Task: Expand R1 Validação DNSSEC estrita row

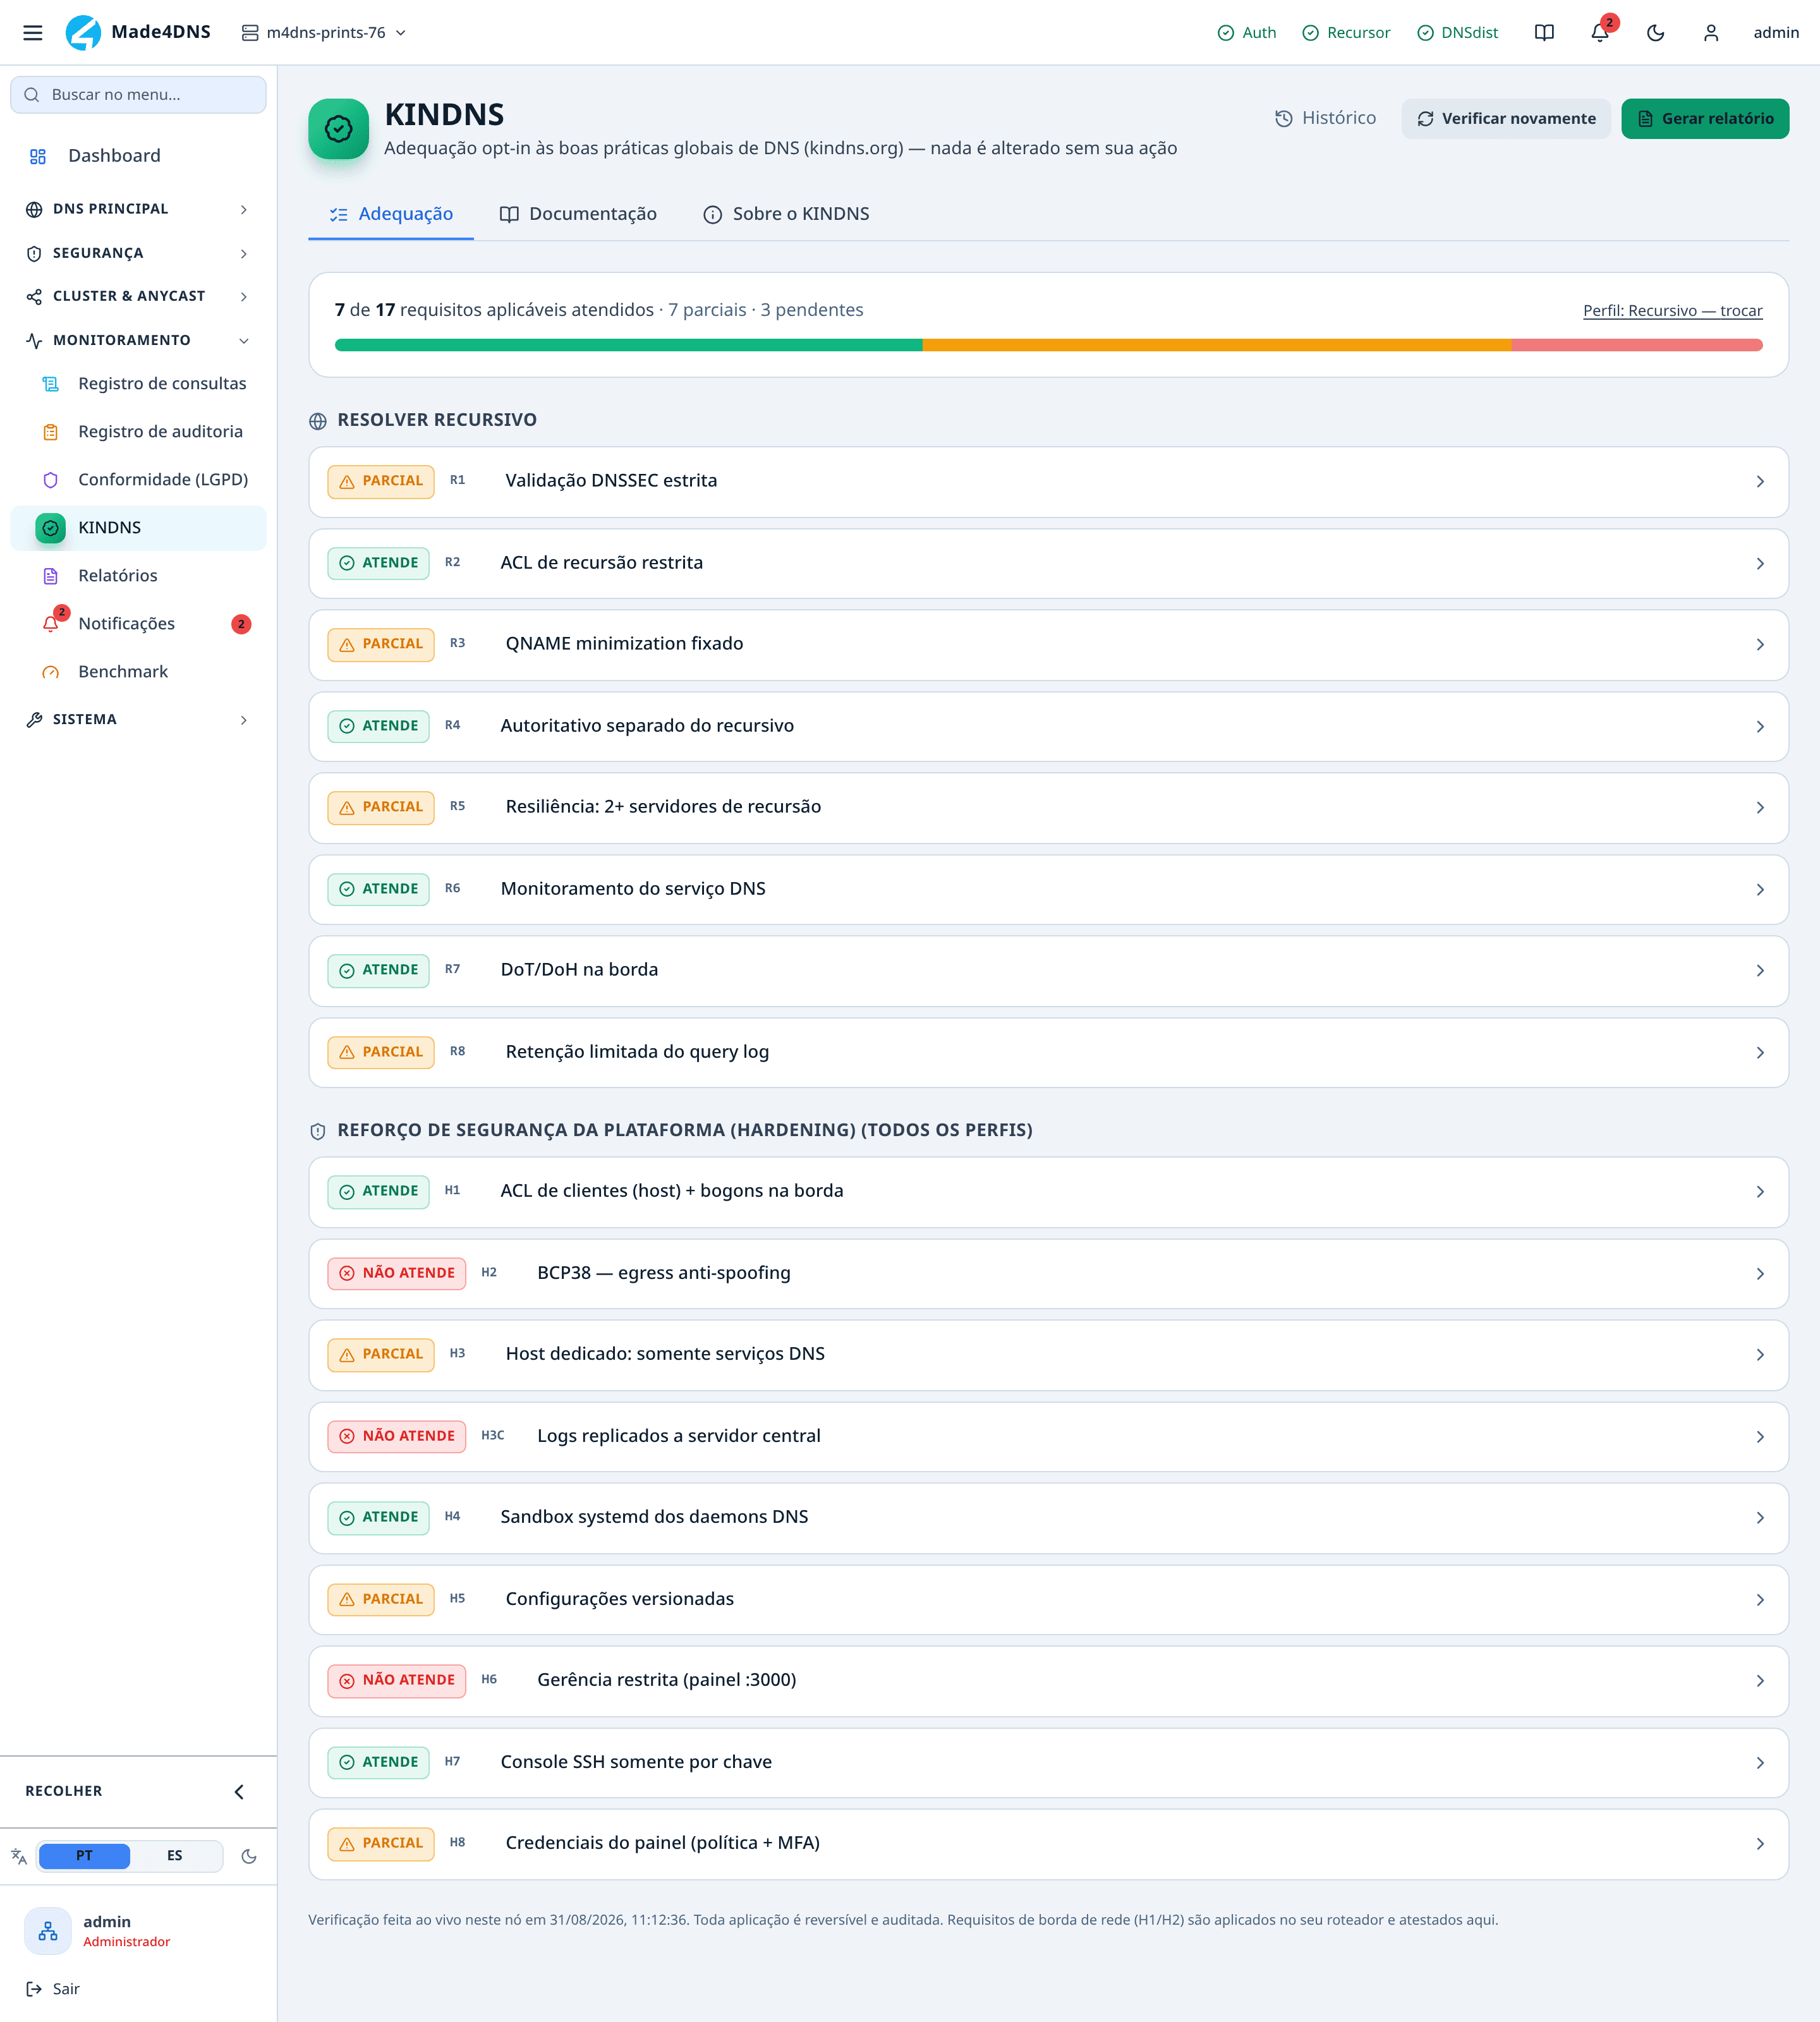Action: (x=1048, y=481)
